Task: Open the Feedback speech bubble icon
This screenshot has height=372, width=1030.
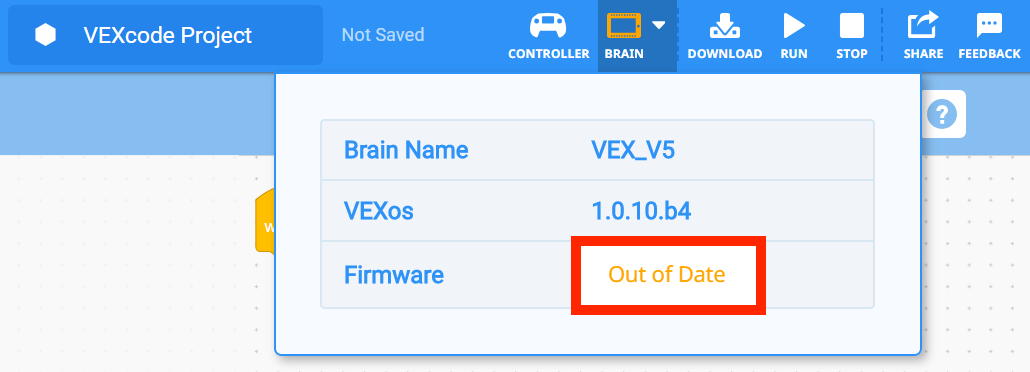Action: [x=989, y=26]
